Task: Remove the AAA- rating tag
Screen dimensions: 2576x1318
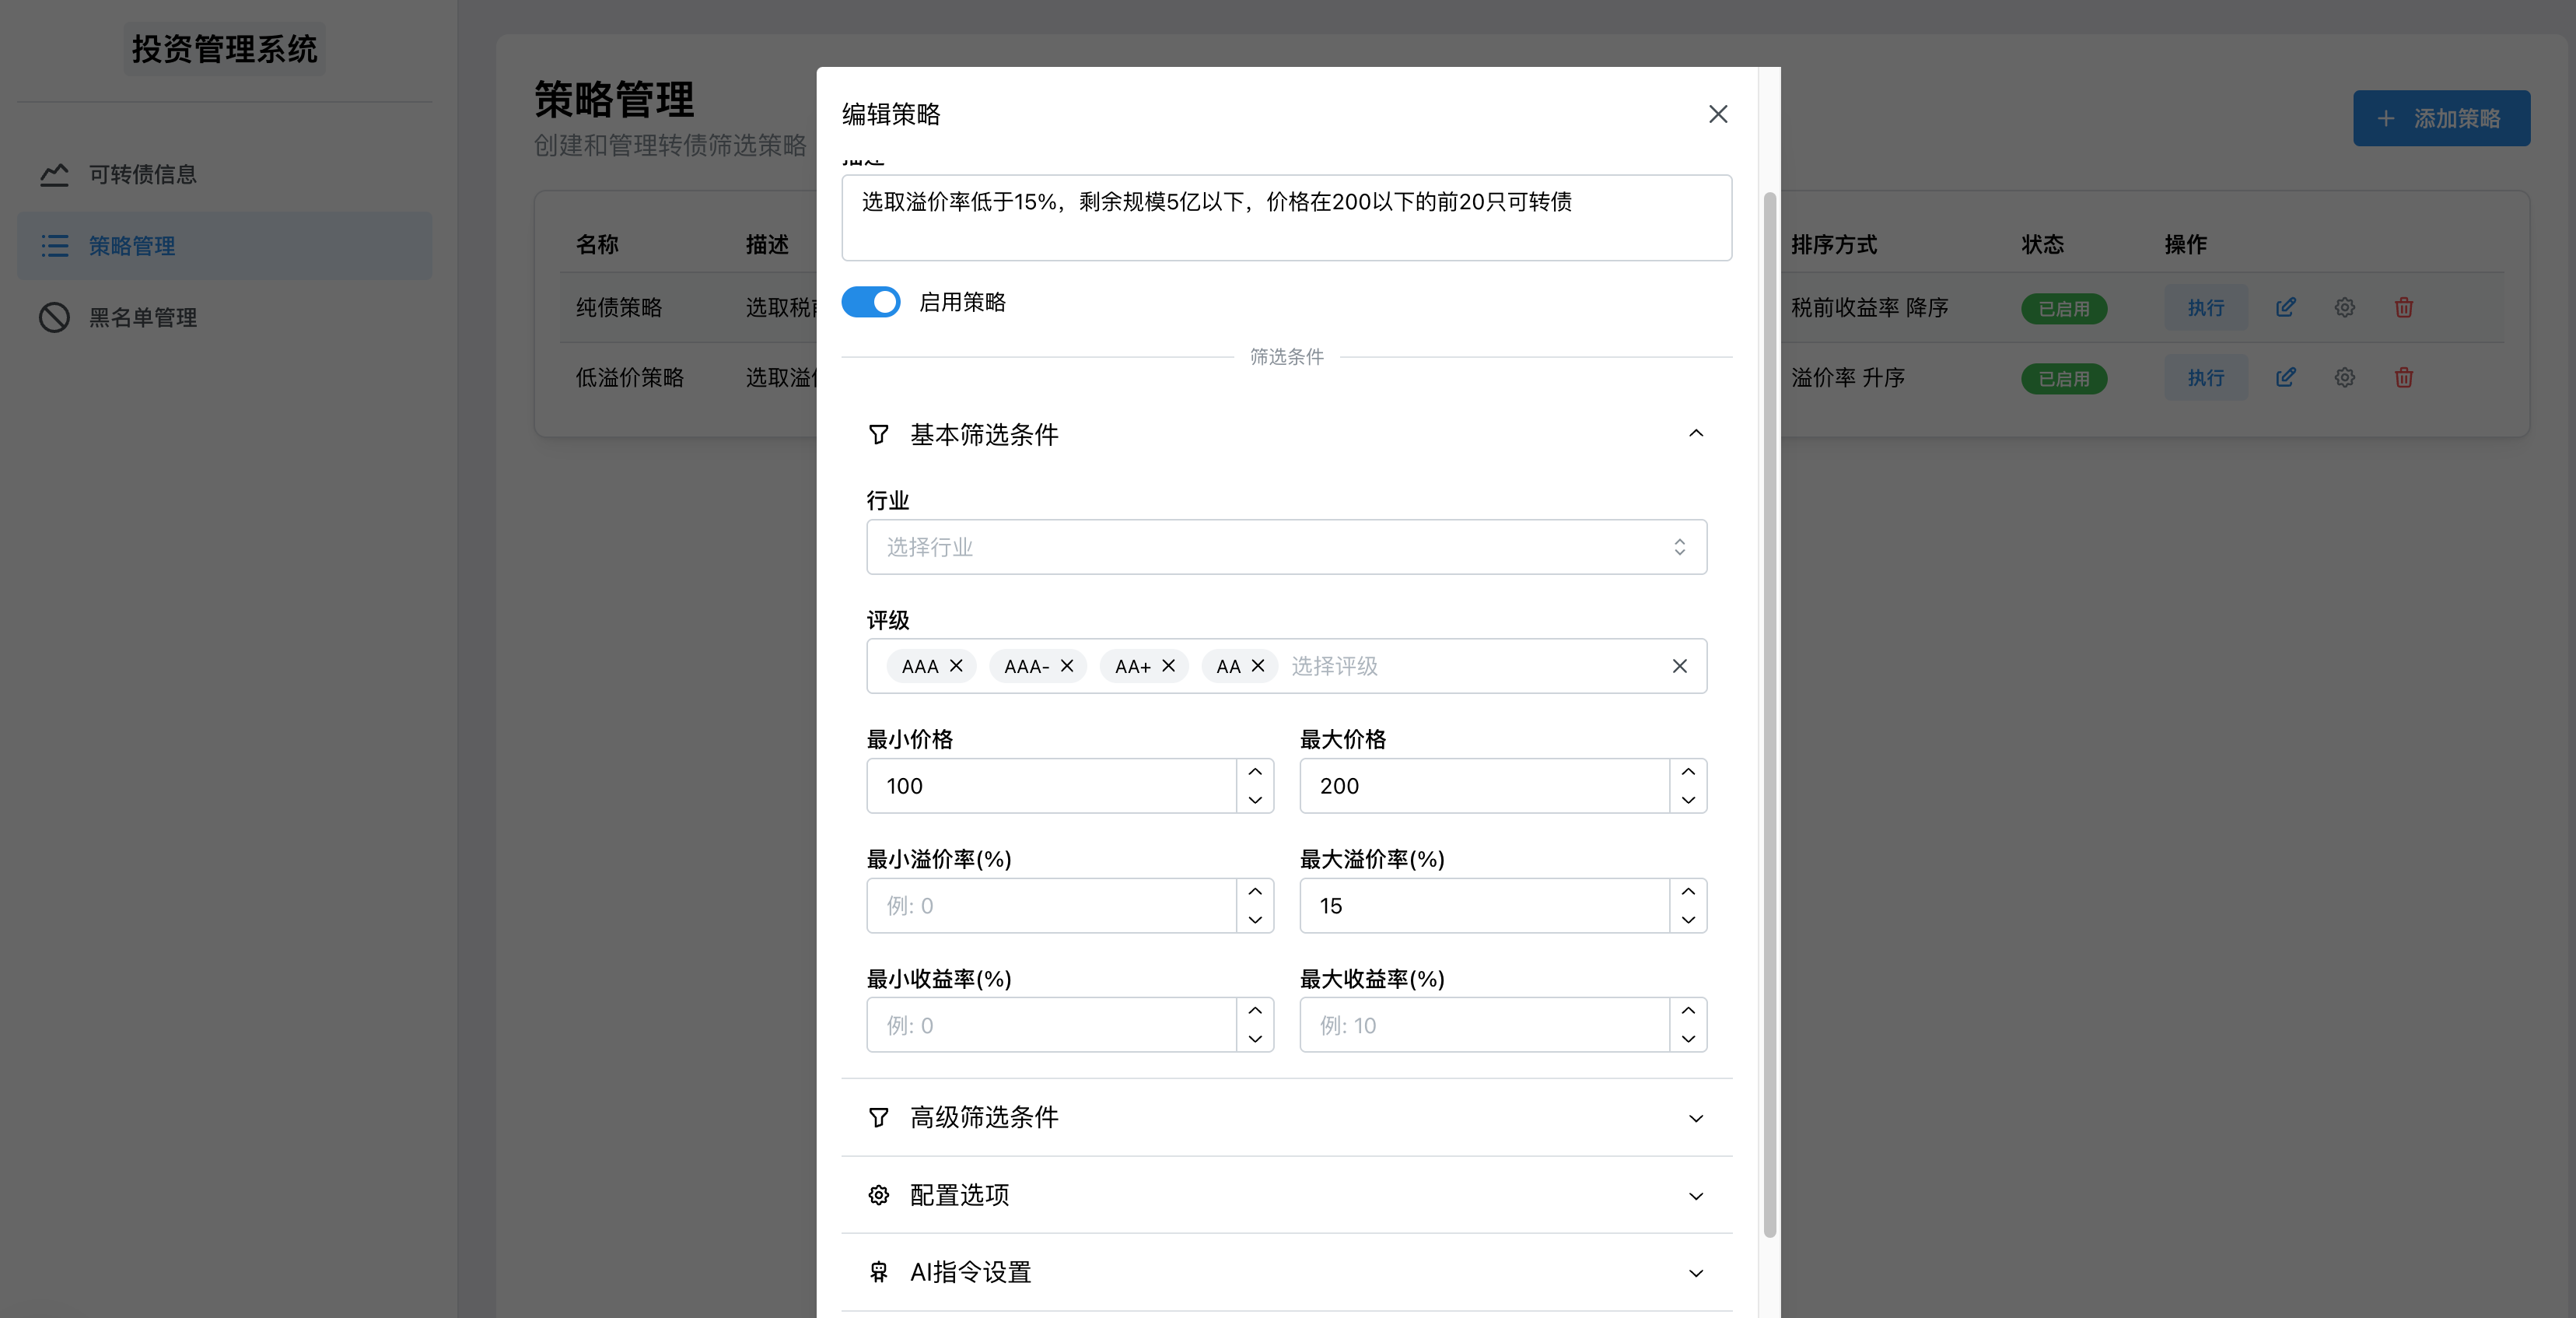Action: pos(1067,666)
